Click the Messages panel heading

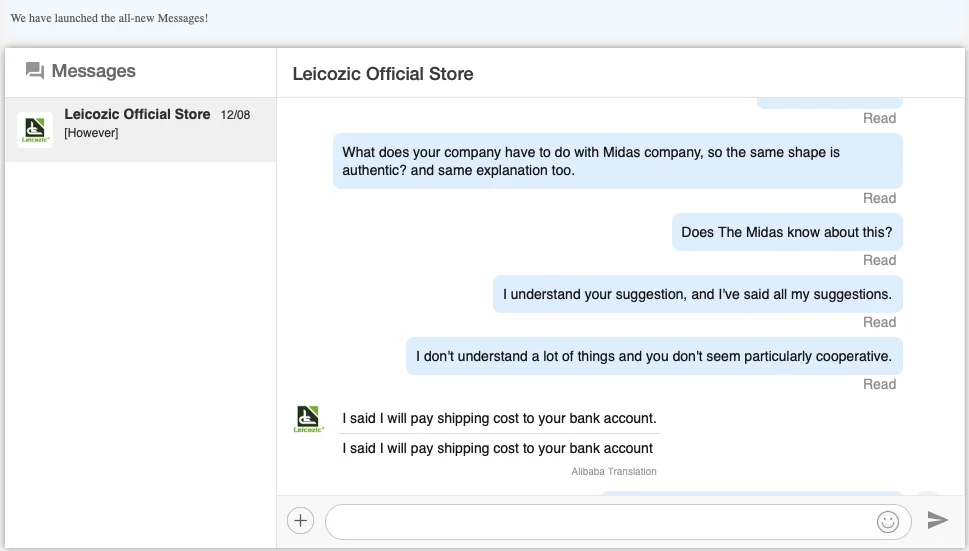[x=93, y=71]
